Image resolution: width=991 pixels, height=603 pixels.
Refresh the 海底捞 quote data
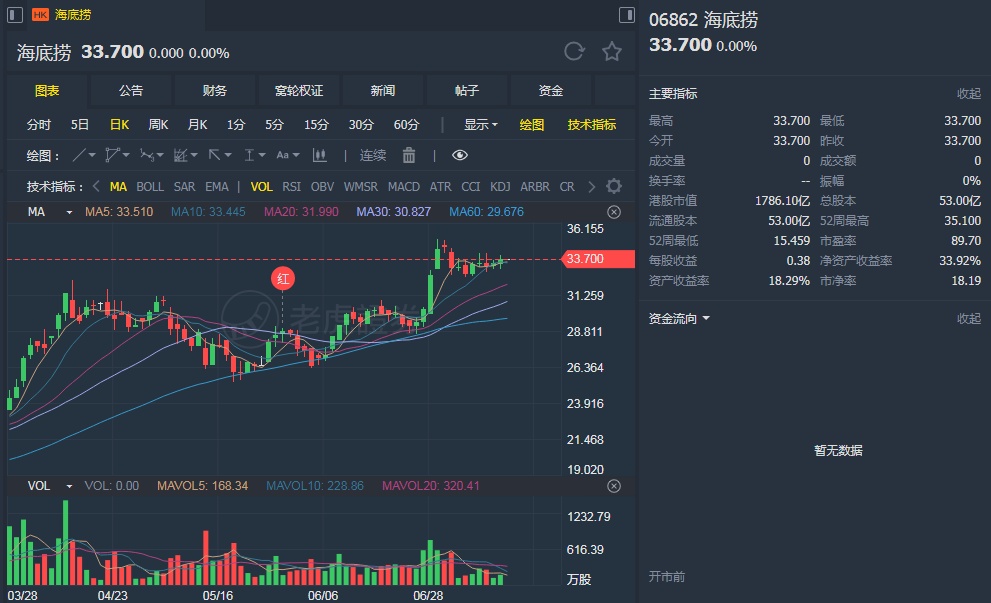574,51
